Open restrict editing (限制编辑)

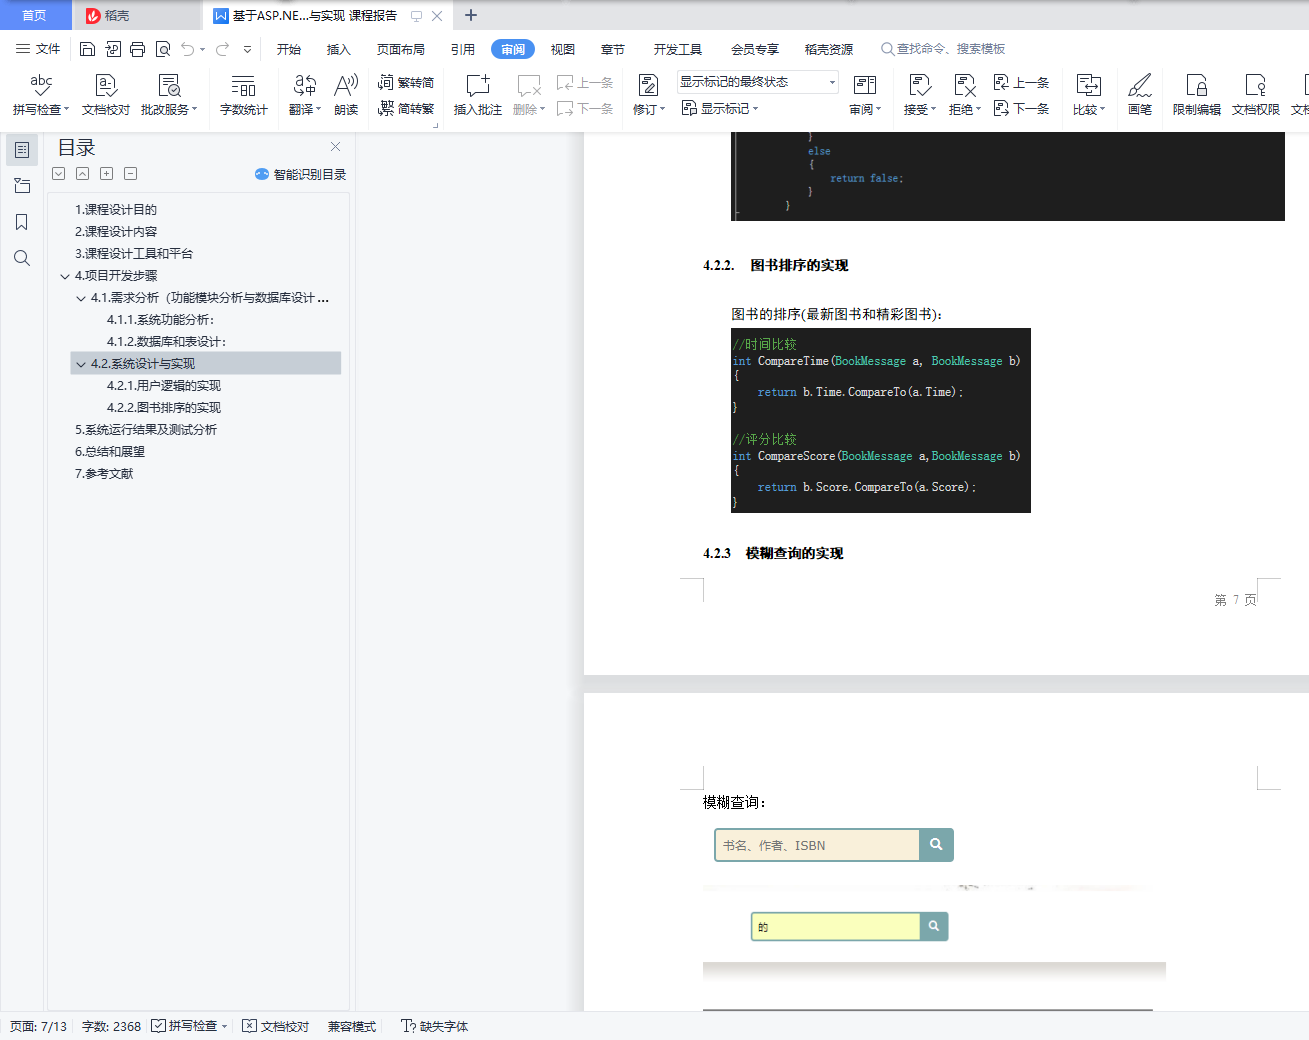click(1196, 95)
